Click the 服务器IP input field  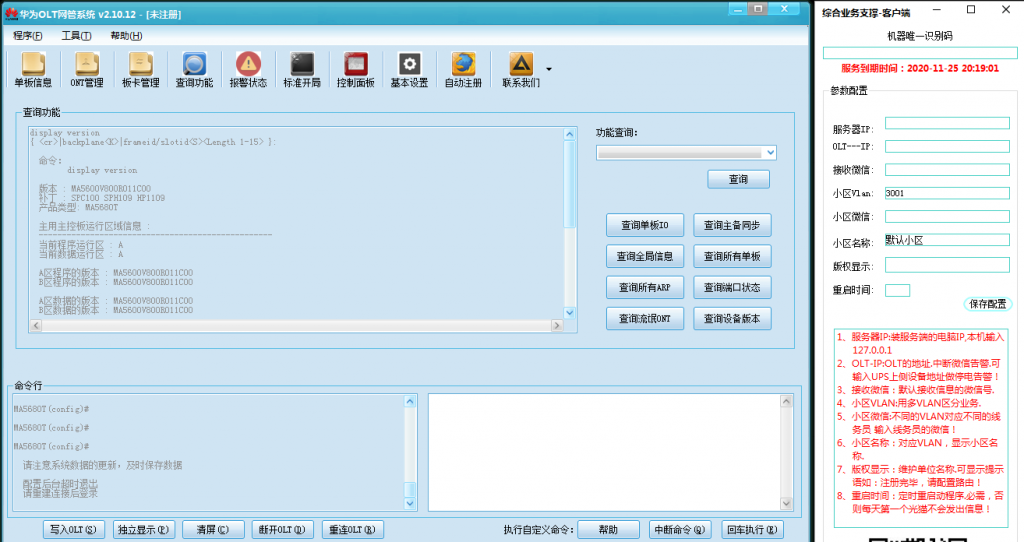947,123
